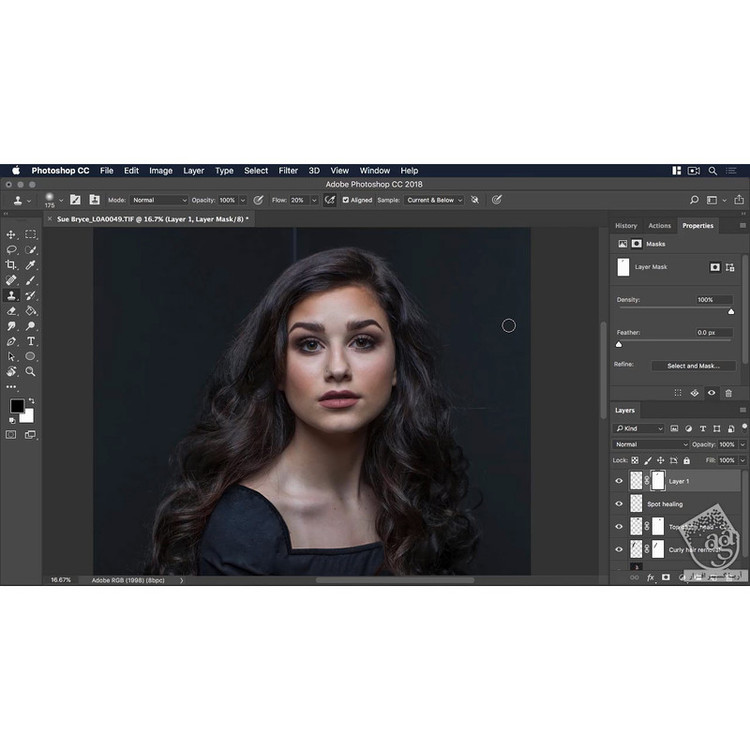Select the Zoom tool in toolbar

click(x=31, y=371)
